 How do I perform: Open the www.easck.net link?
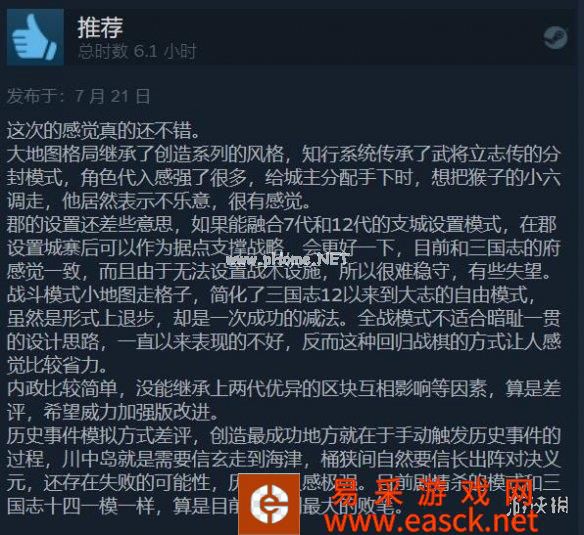click(432, 522)
